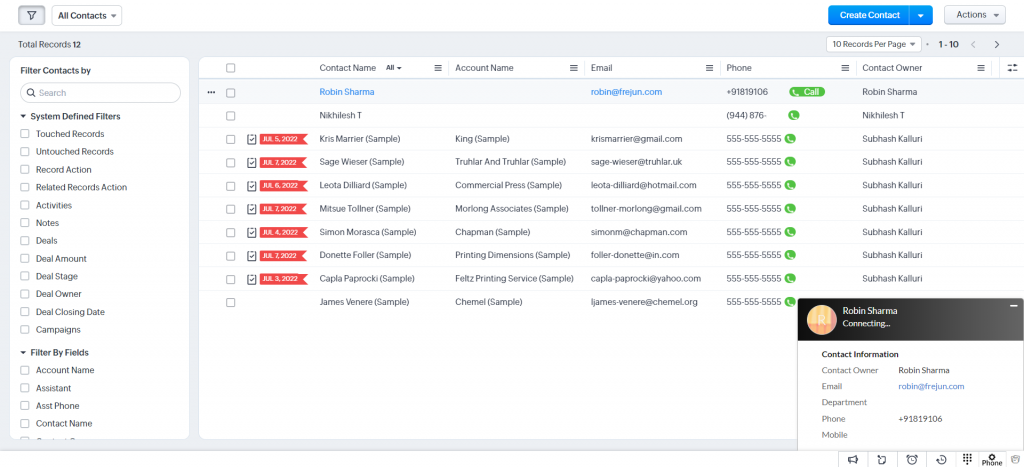Open the column settings sliders icon
The height and width of the screenshot is (467, 1024).
(x=1012, y=68)
